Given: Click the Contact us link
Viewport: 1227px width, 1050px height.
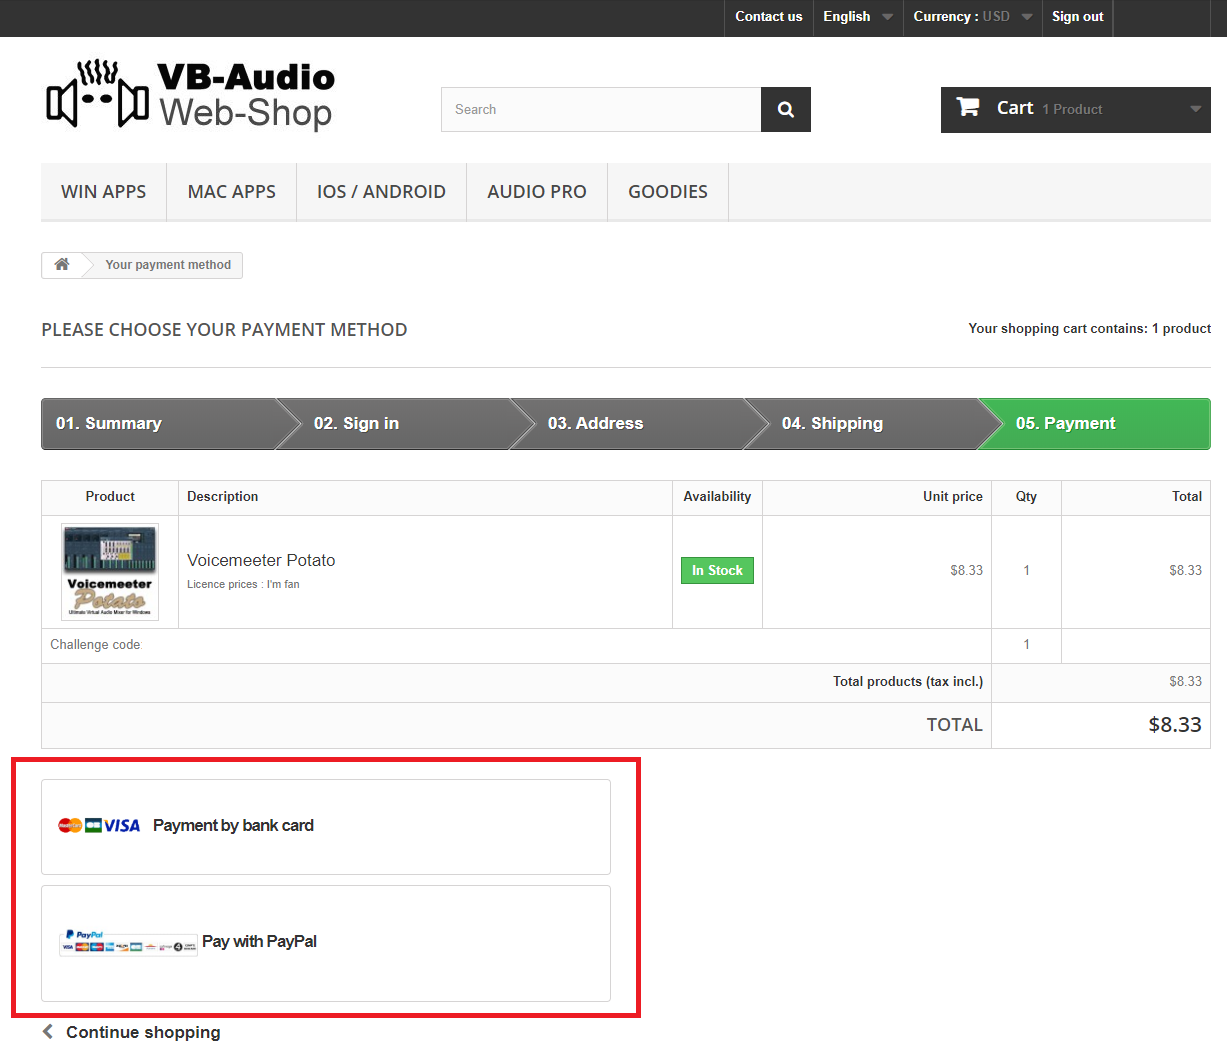Looking at the screenshot, I should point(769,17).
